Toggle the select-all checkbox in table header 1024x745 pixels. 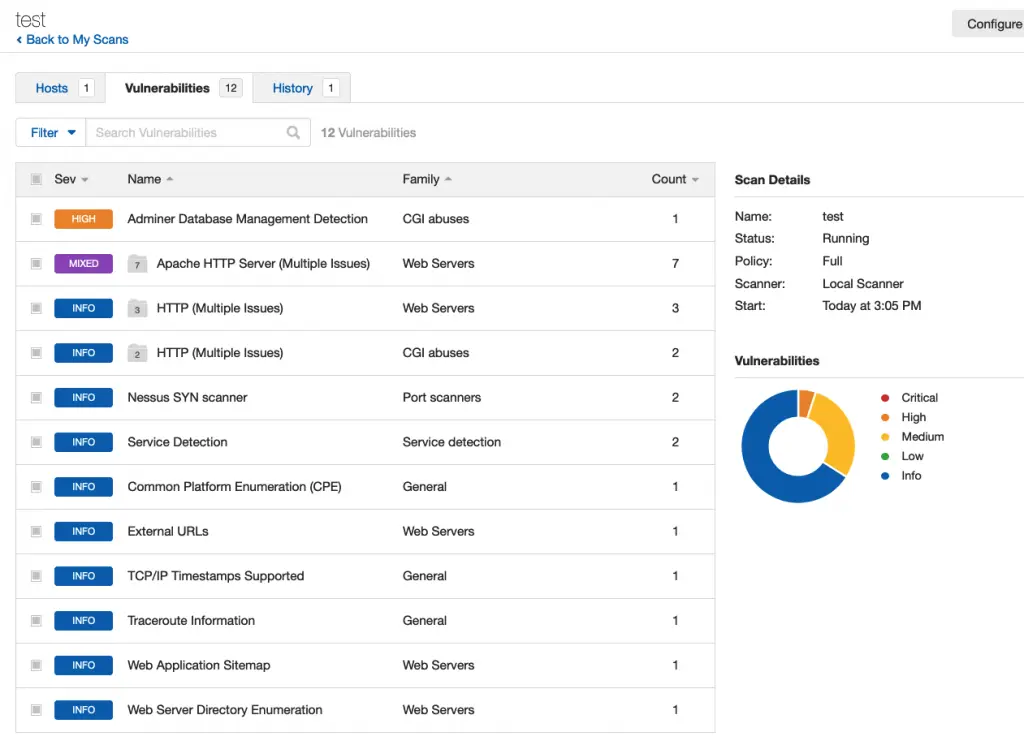(x=36, y=180)
